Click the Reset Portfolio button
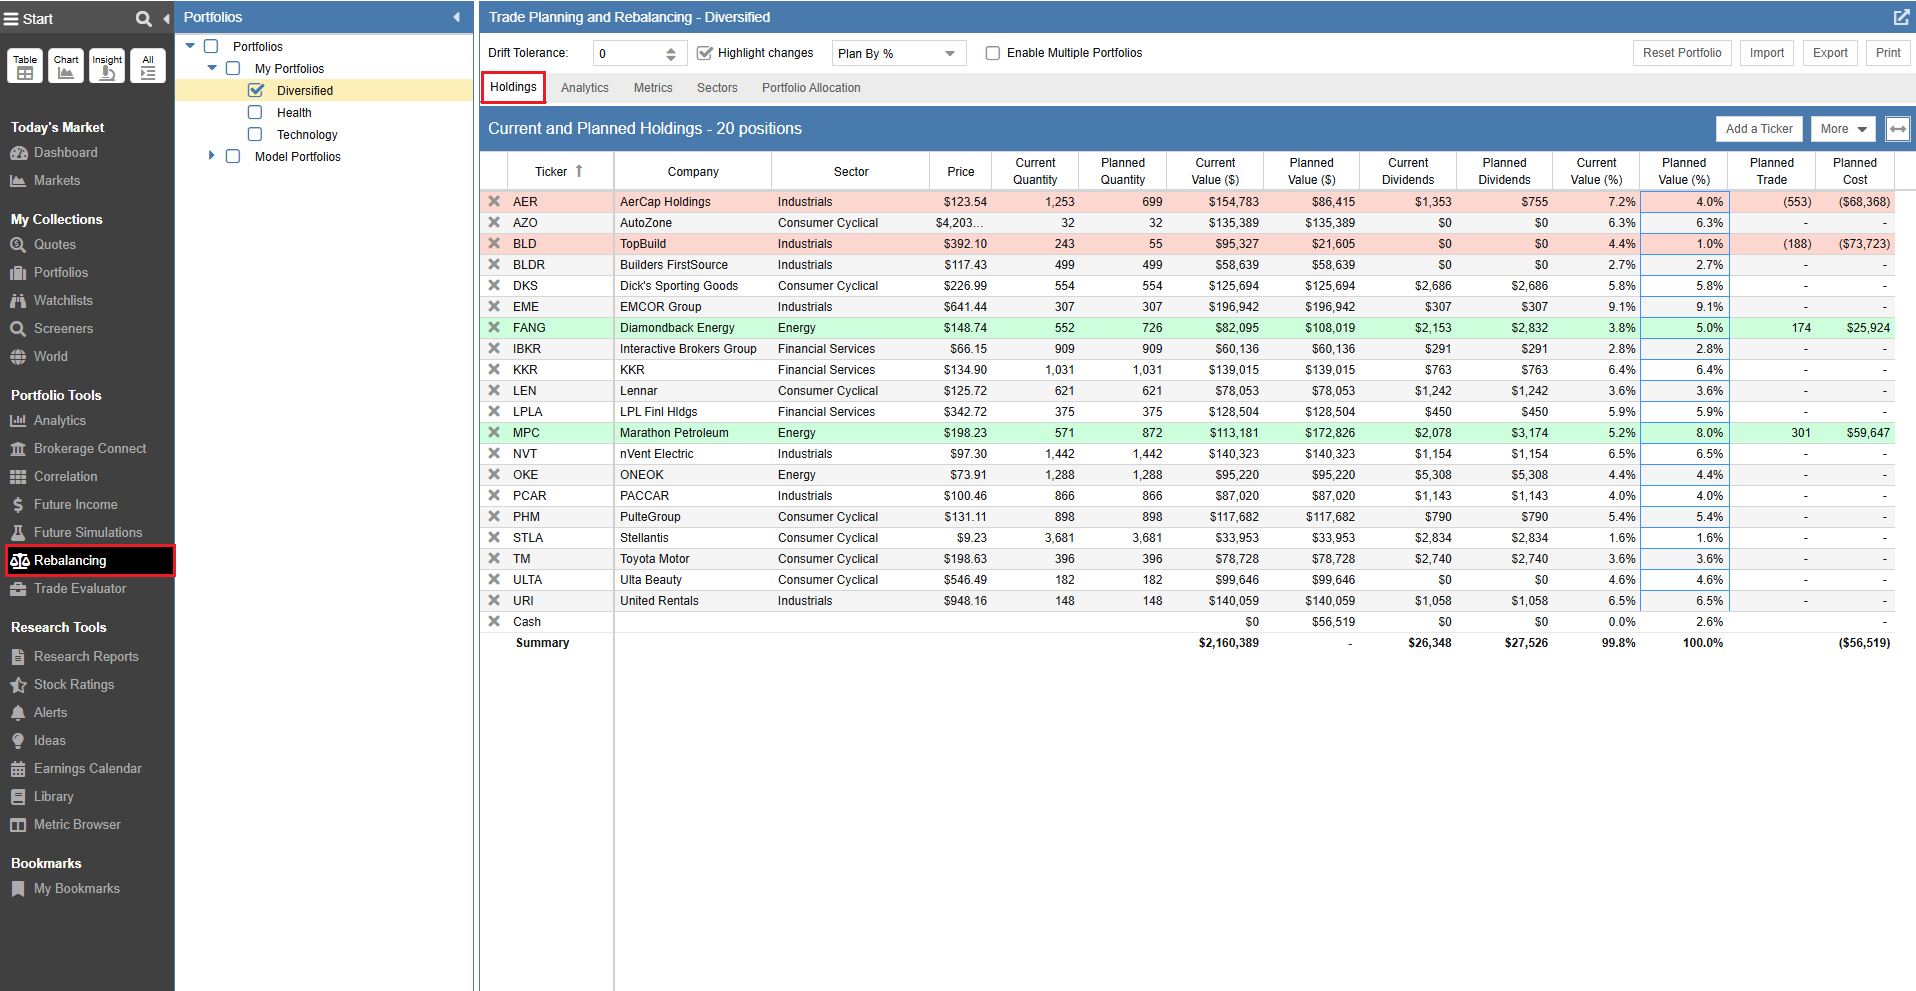The image size is (1916, 991). (x=1681, y=53)
